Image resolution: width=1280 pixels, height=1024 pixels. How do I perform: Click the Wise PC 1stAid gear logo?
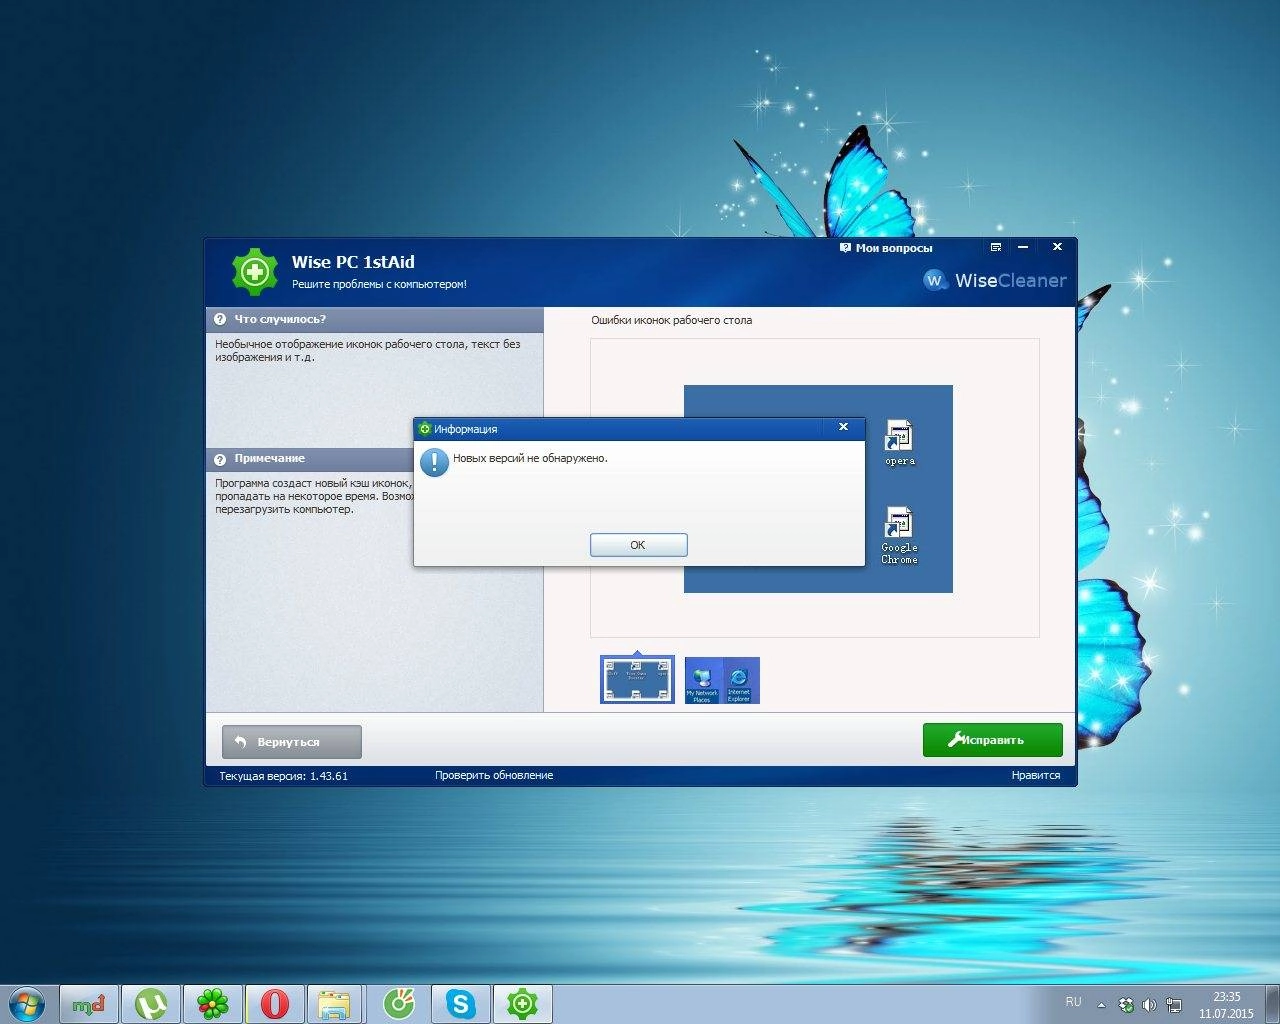click(255, 271)
